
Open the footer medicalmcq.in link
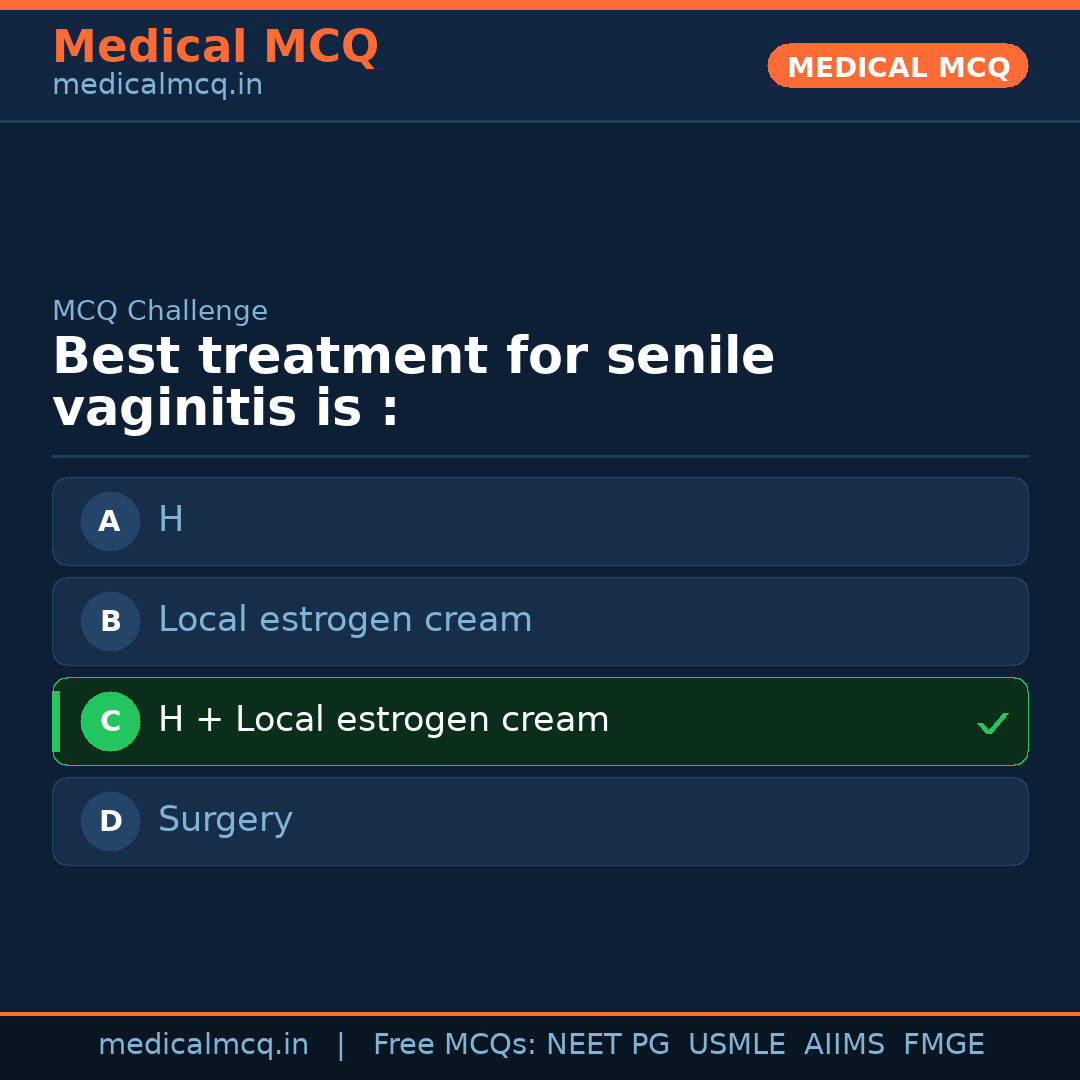pos(203,1045)
